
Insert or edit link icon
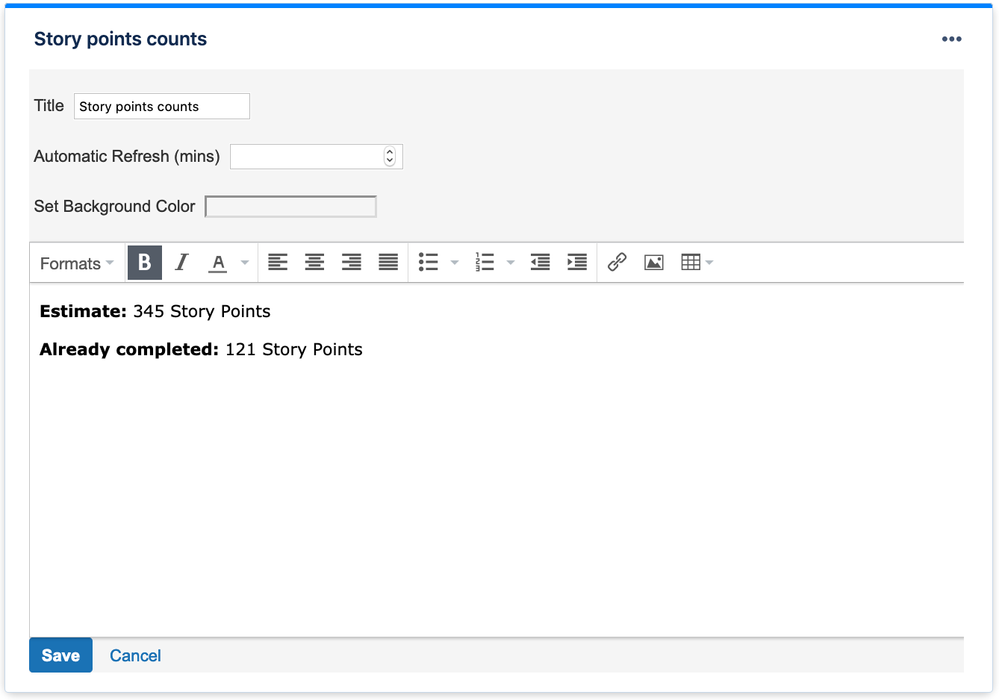tap(617, 262)
